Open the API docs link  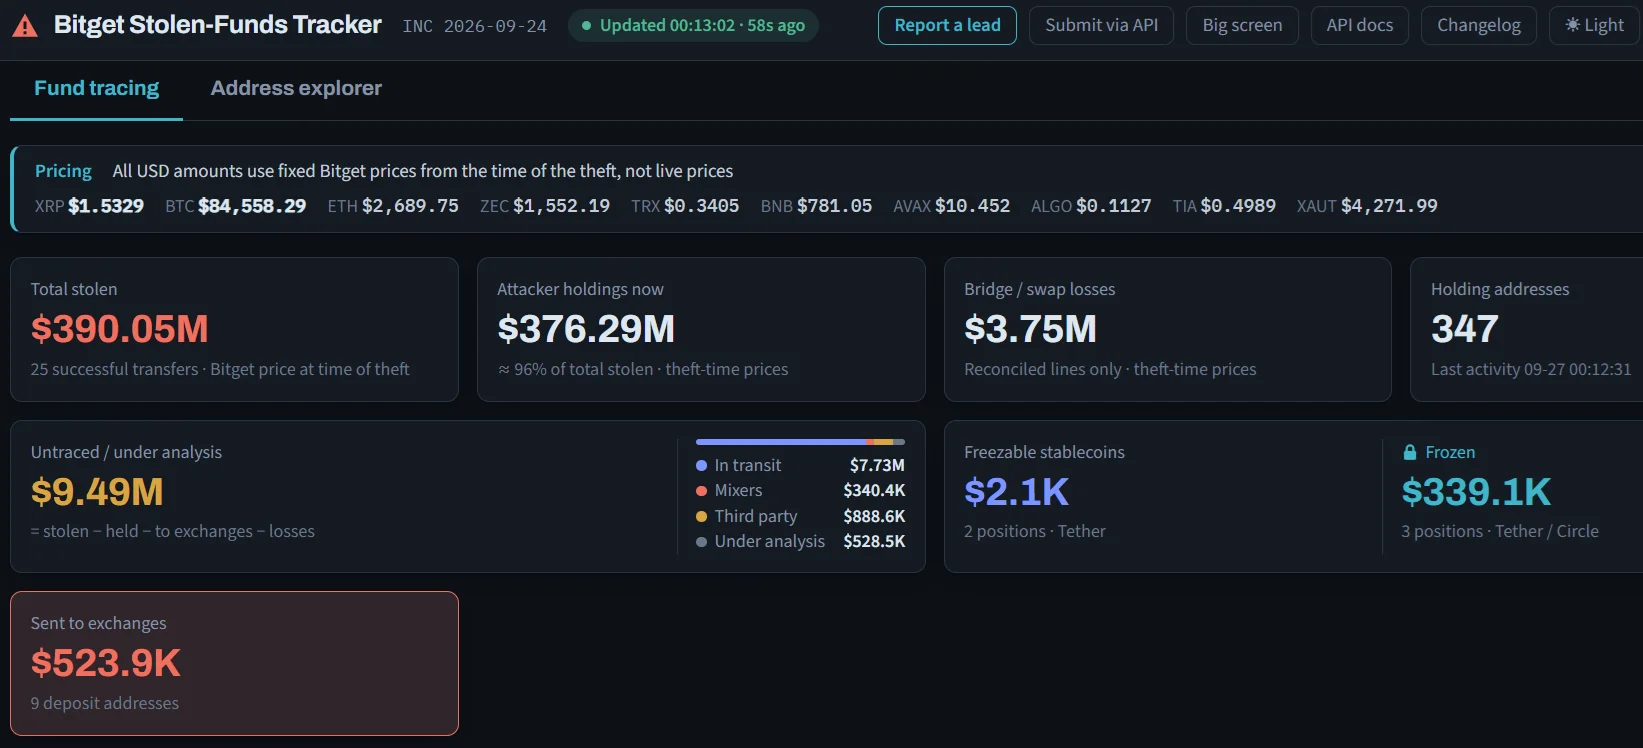[1359, 25]
